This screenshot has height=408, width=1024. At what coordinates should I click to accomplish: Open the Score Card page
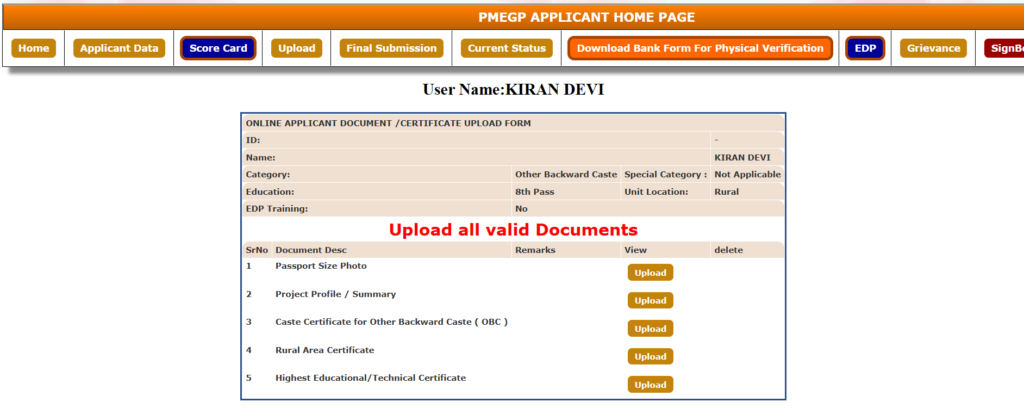tap(218, 48)
